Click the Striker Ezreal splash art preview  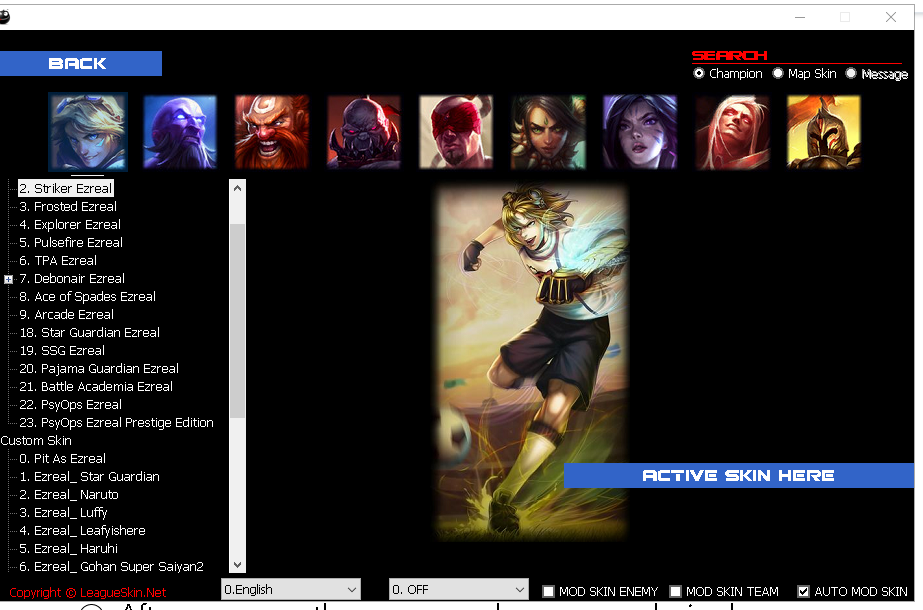(x=532, y=363)
